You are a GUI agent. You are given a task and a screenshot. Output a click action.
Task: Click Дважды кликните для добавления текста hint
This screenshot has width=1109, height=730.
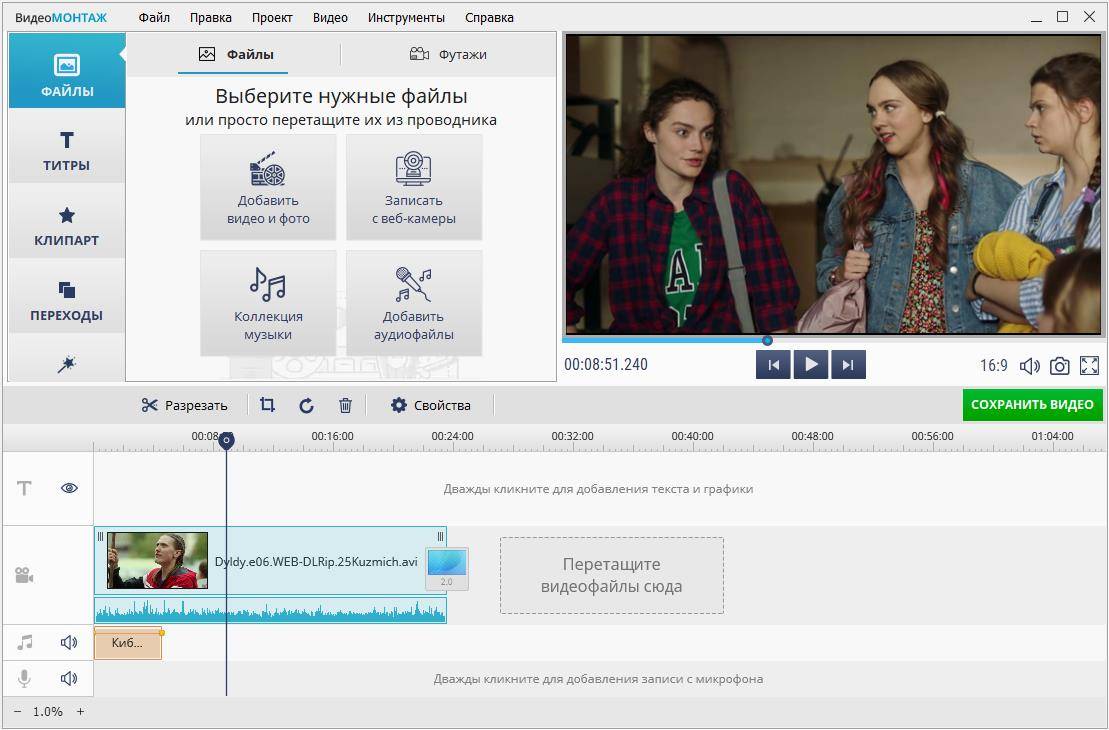coord(598,489)
